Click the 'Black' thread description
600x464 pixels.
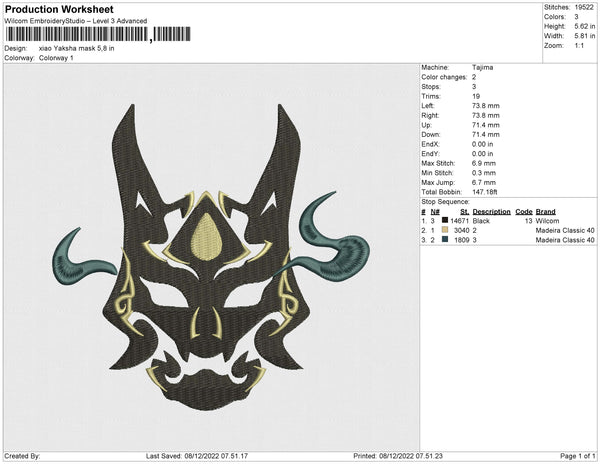point(481,221)
